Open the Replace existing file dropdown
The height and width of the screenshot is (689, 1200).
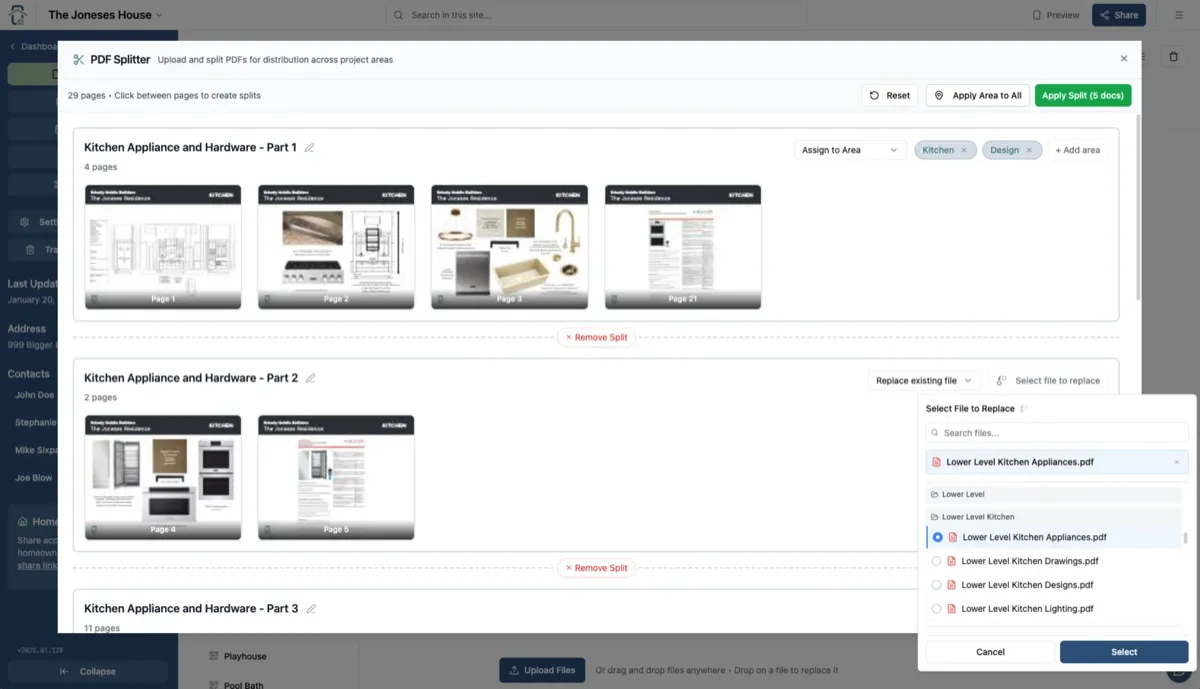click(922, 380)
